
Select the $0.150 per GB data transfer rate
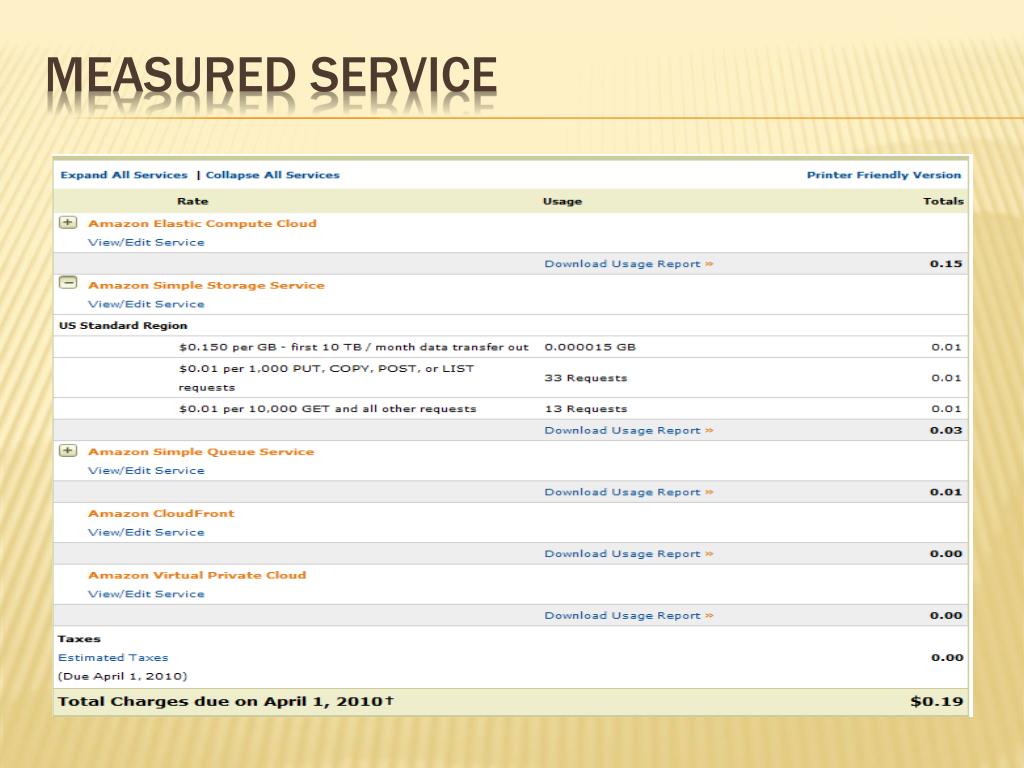click(x=353, y=347)
